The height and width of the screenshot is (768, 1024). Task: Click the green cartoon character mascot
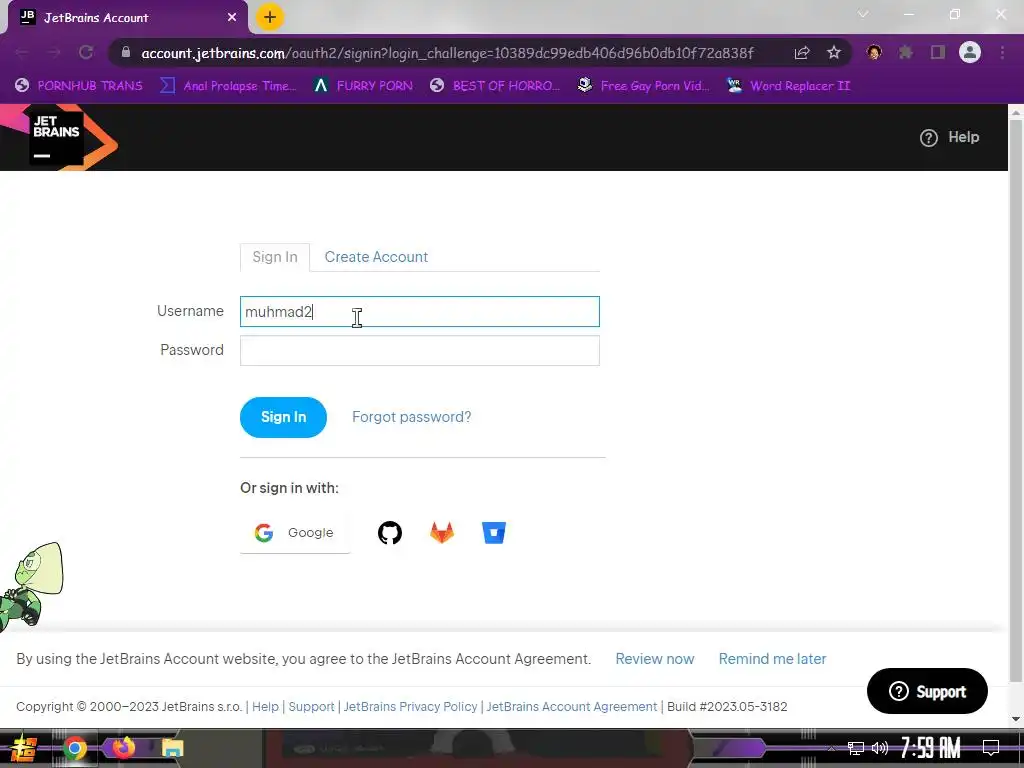click(x=31, y=586)
